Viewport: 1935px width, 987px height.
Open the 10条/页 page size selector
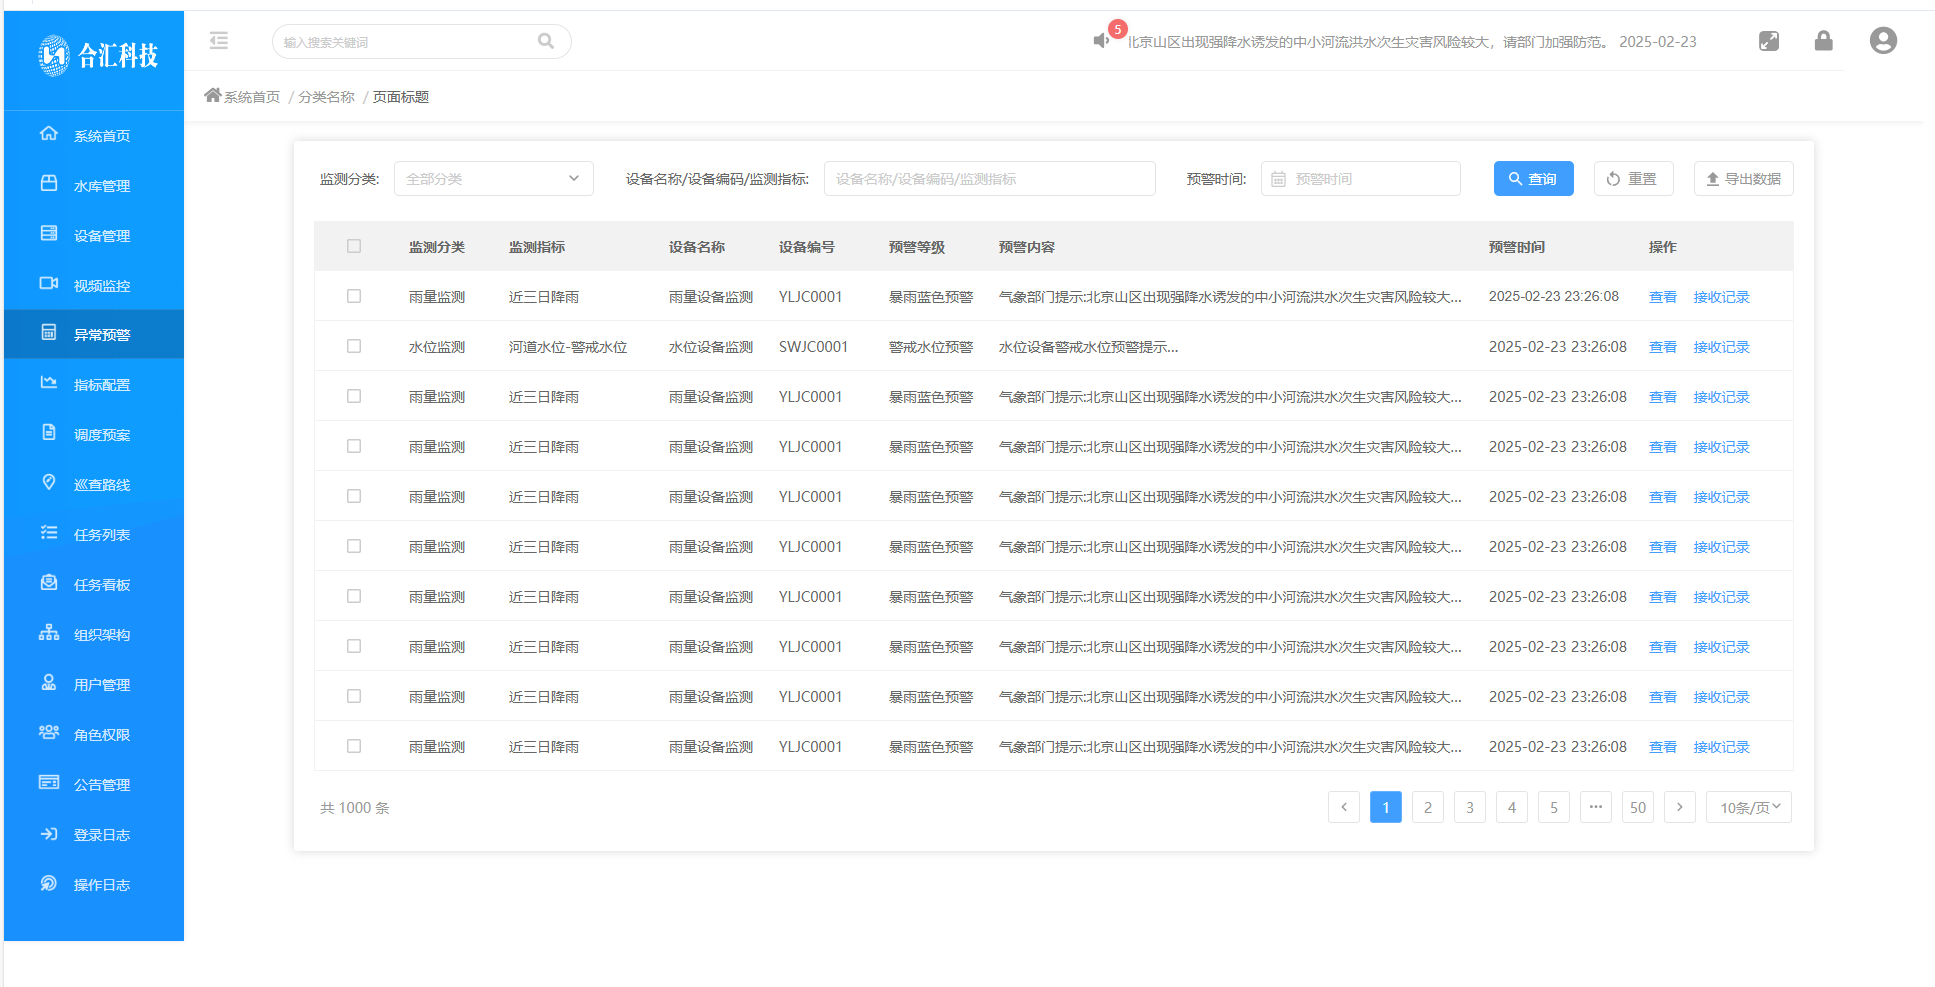click(x=1748, y=807)
